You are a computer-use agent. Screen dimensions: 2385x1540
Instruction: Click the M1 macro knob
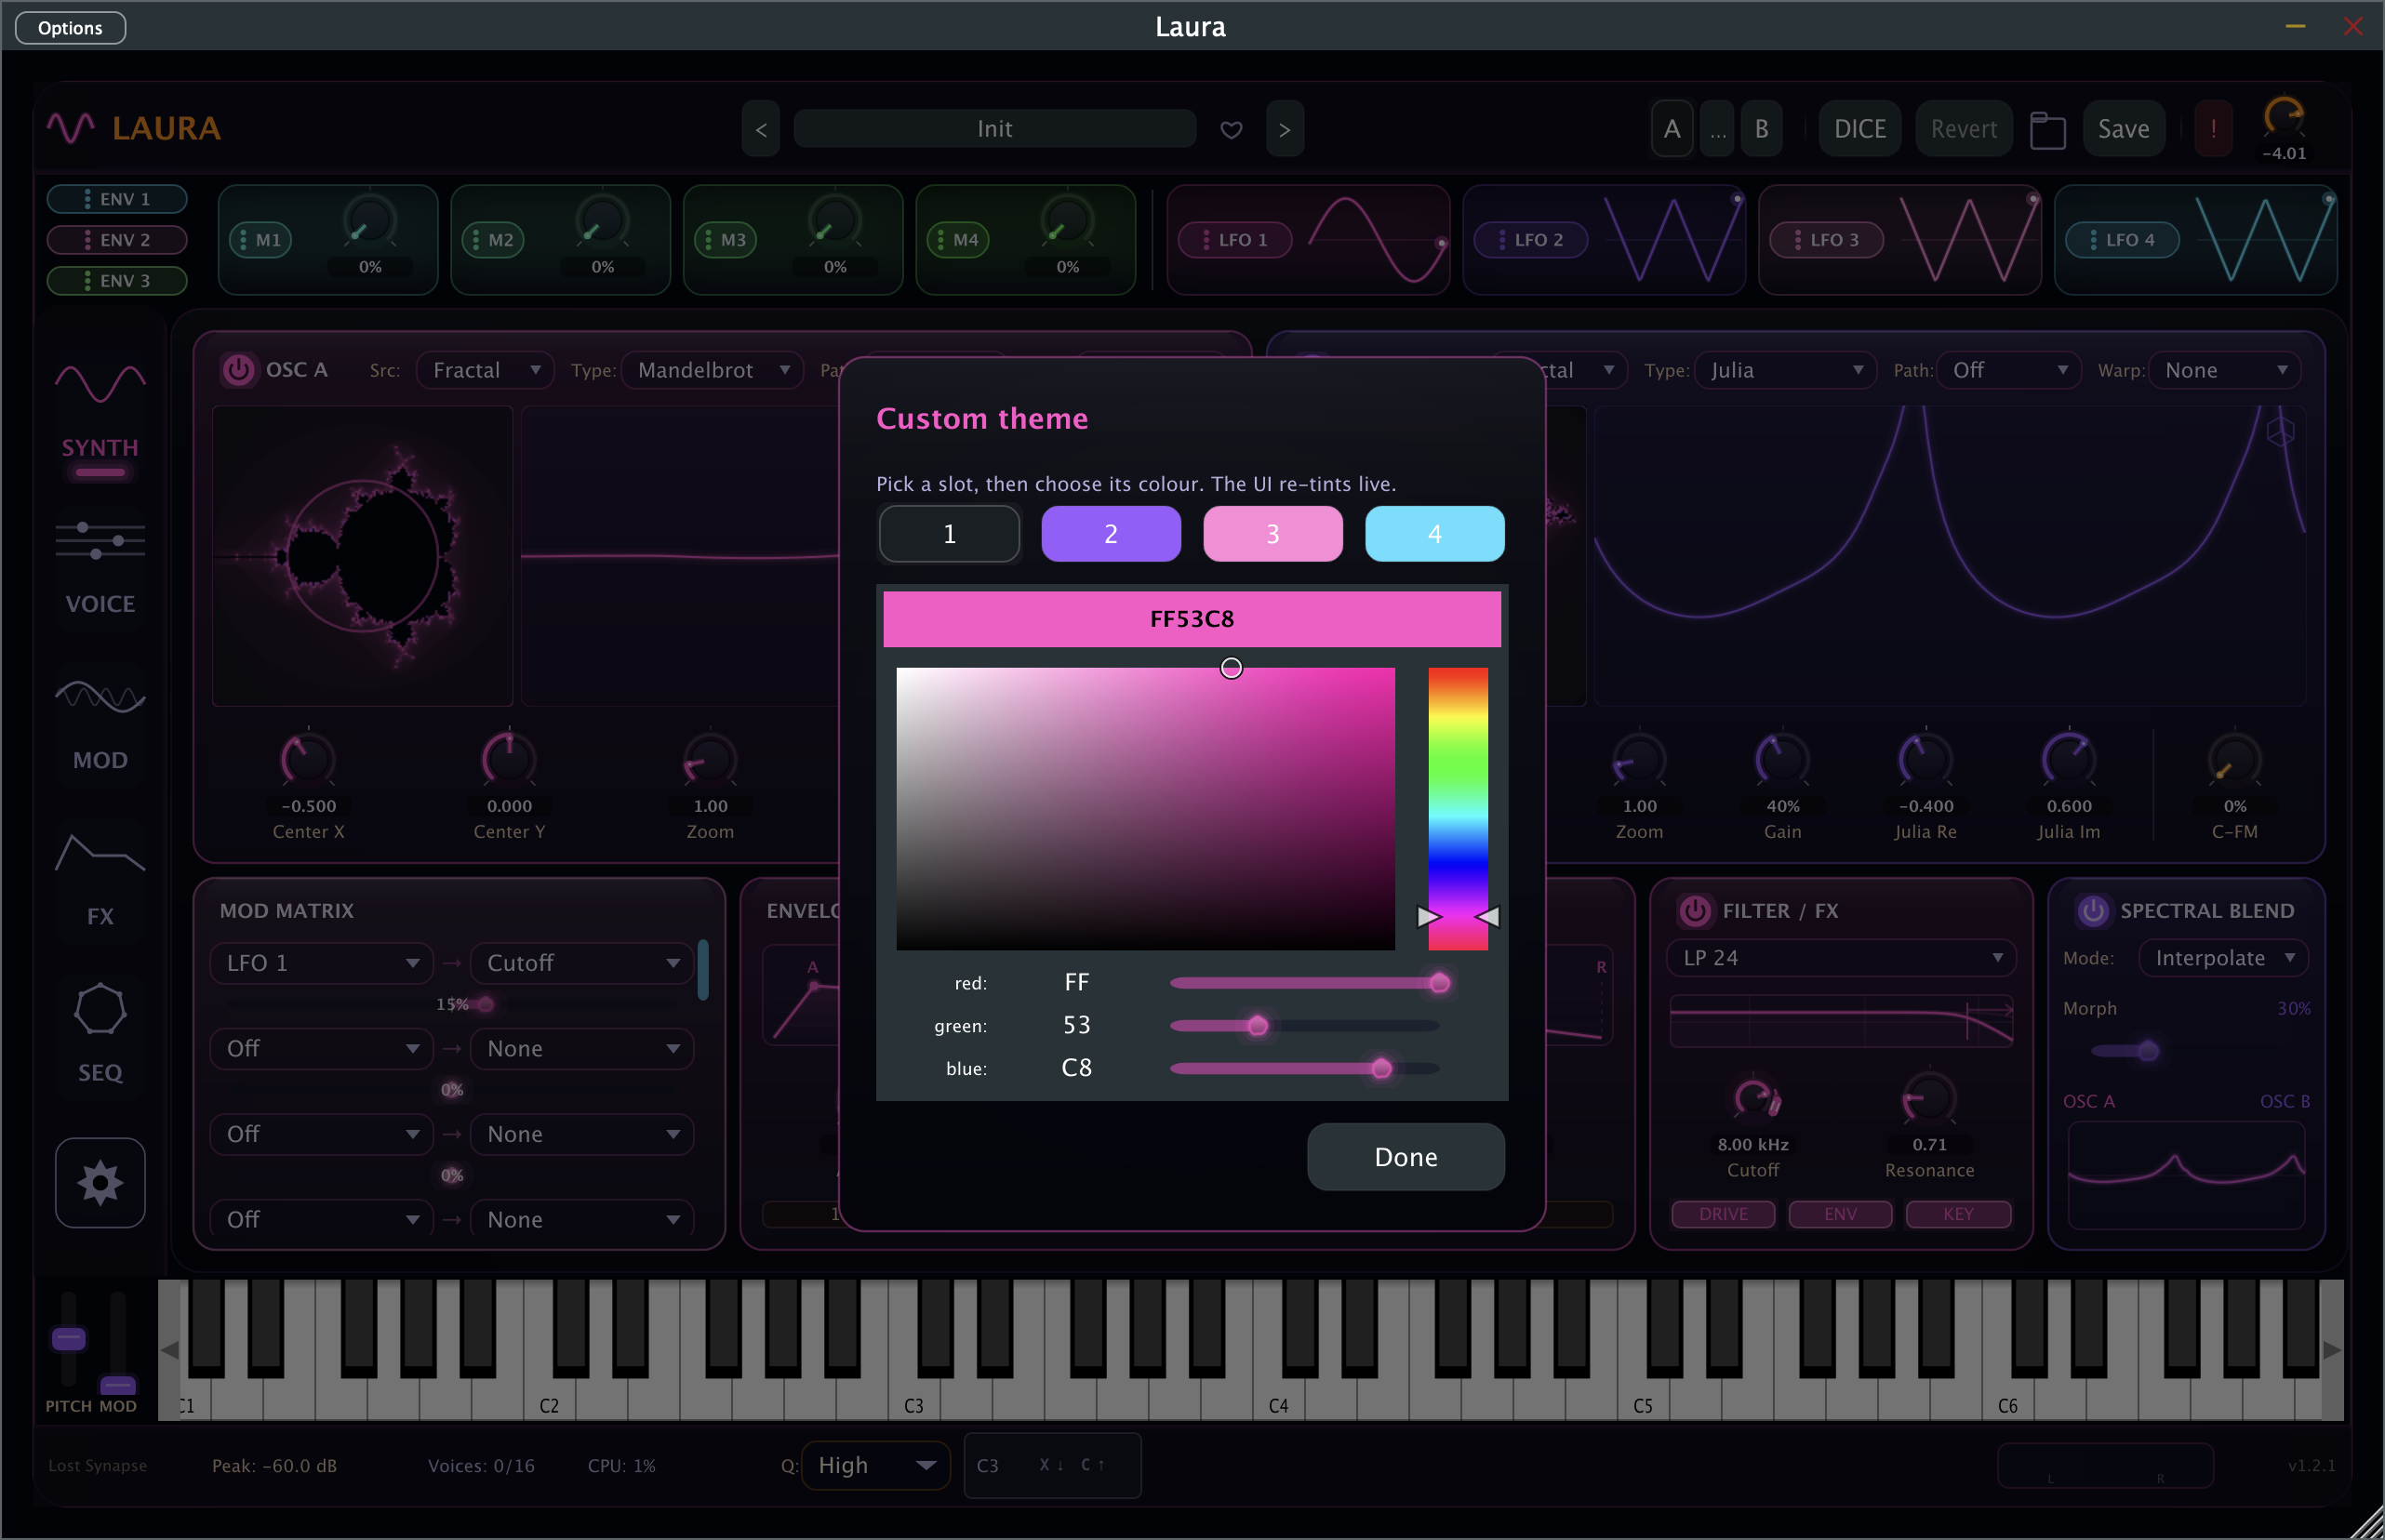pos(370,222)
